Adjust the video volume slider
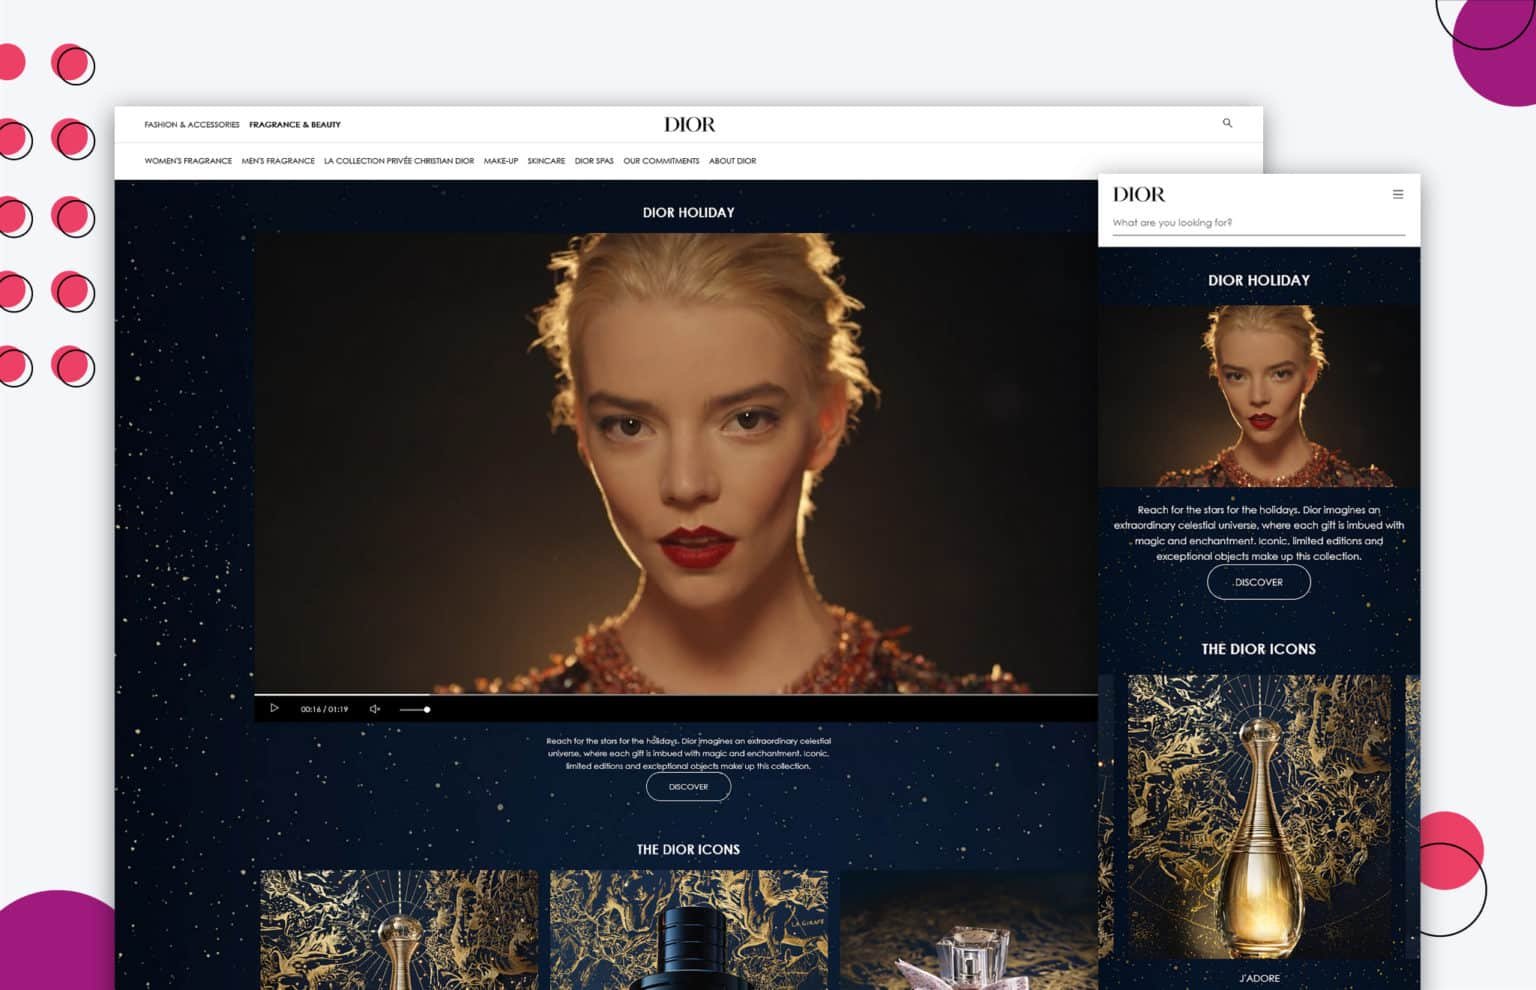Screen dimensions: 1536x990 click(x=414, y=709)
